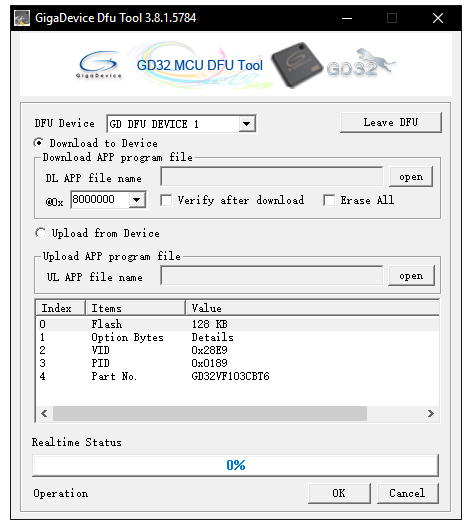
Task: Click the GigaDevice logo in banner
Action: point(99,65)
